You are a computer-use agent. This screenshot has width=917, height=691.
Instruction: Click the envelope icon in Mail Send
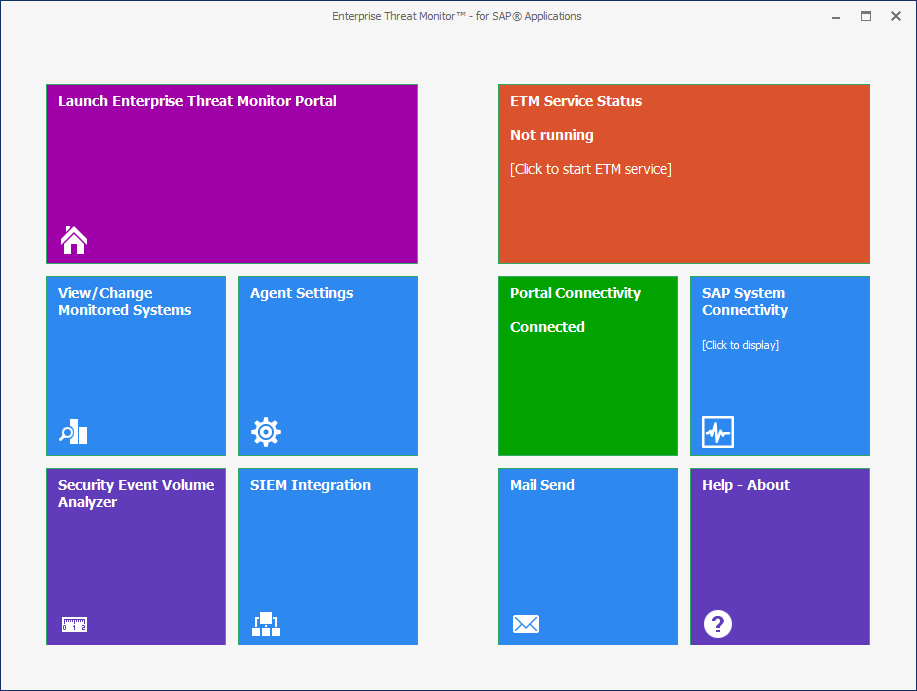526,624
